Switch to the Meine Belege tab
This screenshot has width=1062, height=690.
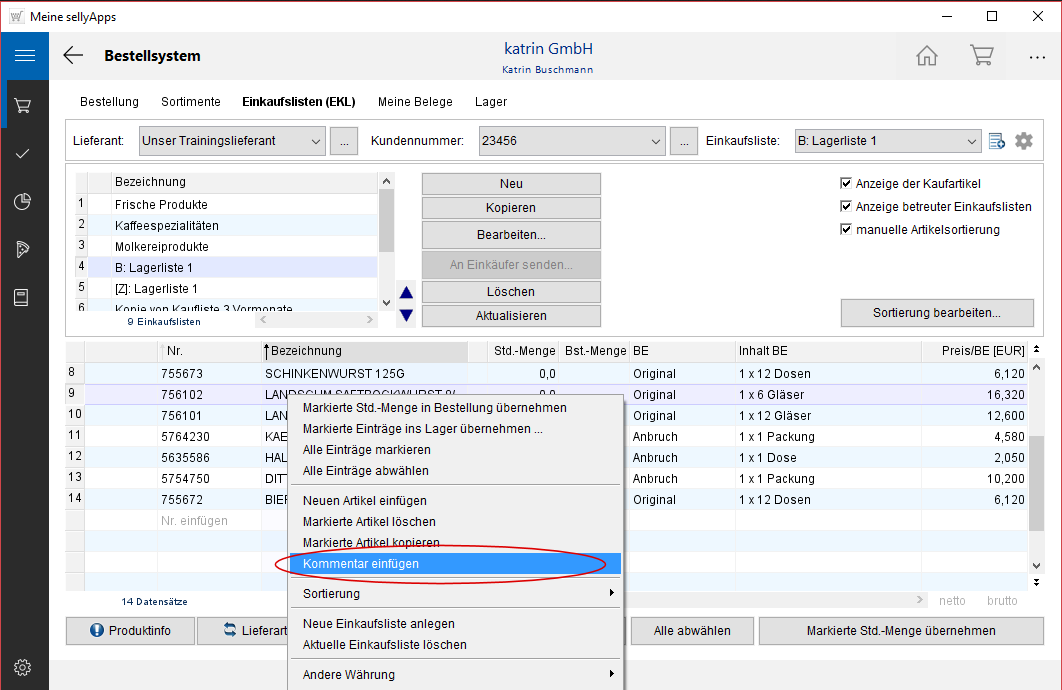[x=415, y=102]
